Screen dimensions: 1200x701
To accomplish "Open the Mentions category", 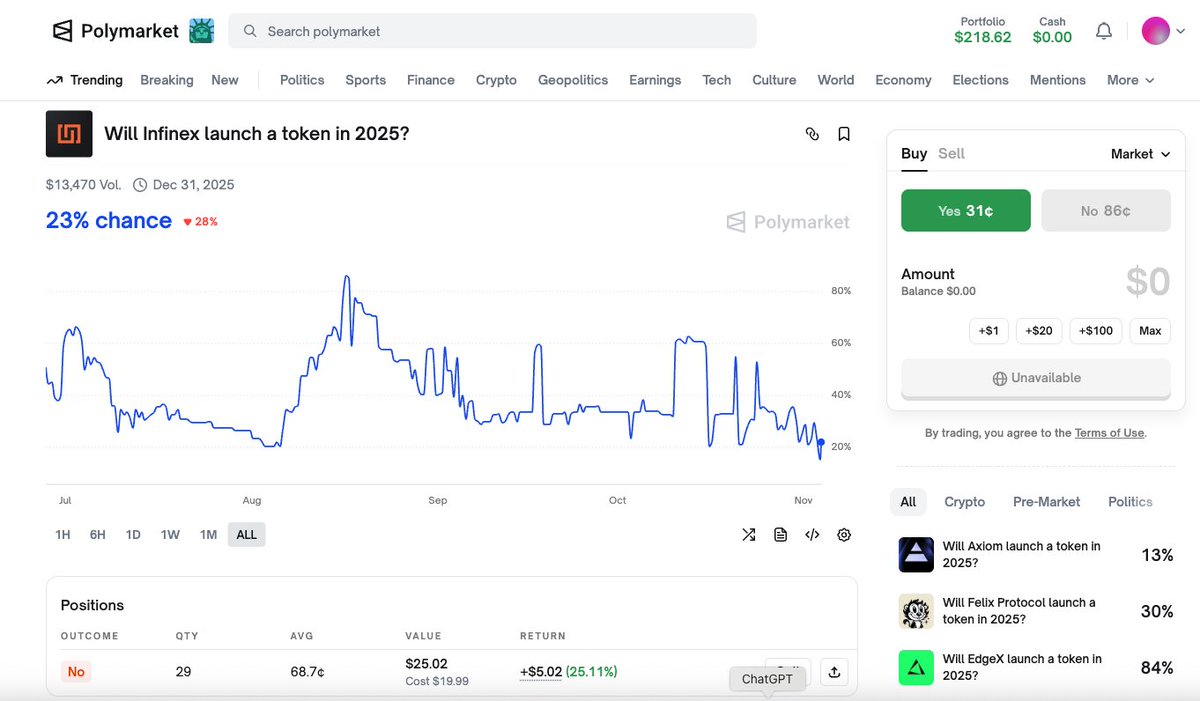I will point(1058,80).
